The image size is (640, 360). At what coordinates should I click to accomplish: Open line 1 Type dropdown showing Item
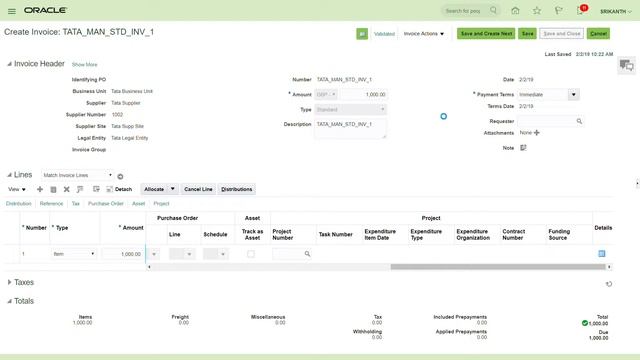[x=73, y=254]
